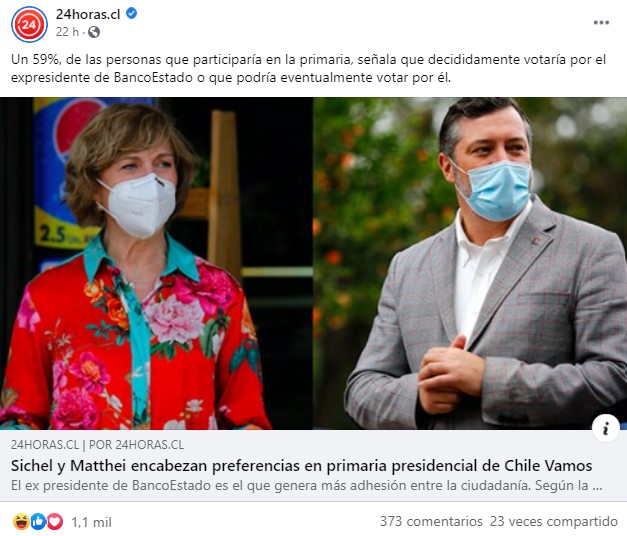Show the 23 veces compartido list
Screen dimensions: 627x536
tap(554, 522)
